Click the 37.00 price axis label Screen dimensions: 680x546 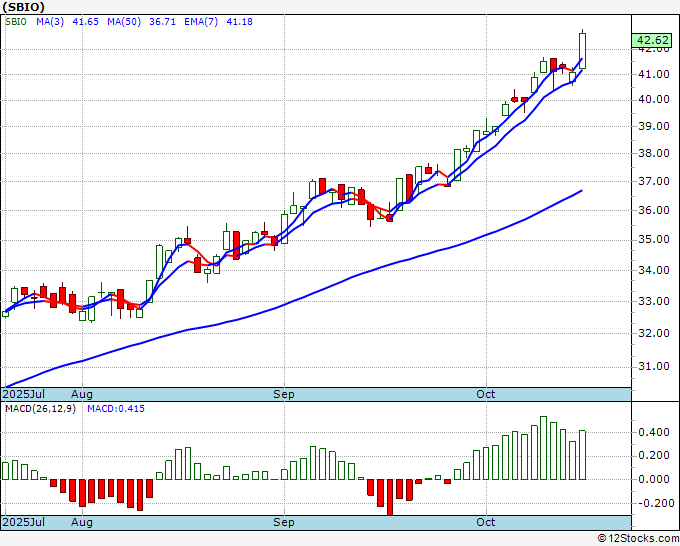[x=654, y=181]
